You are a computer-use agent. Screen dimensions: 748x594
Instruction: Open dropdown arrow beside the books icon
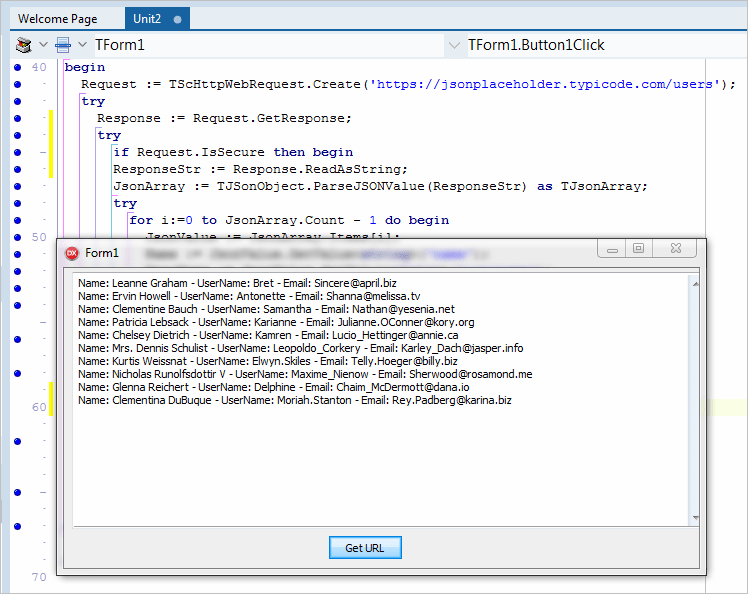coord(43,45)
